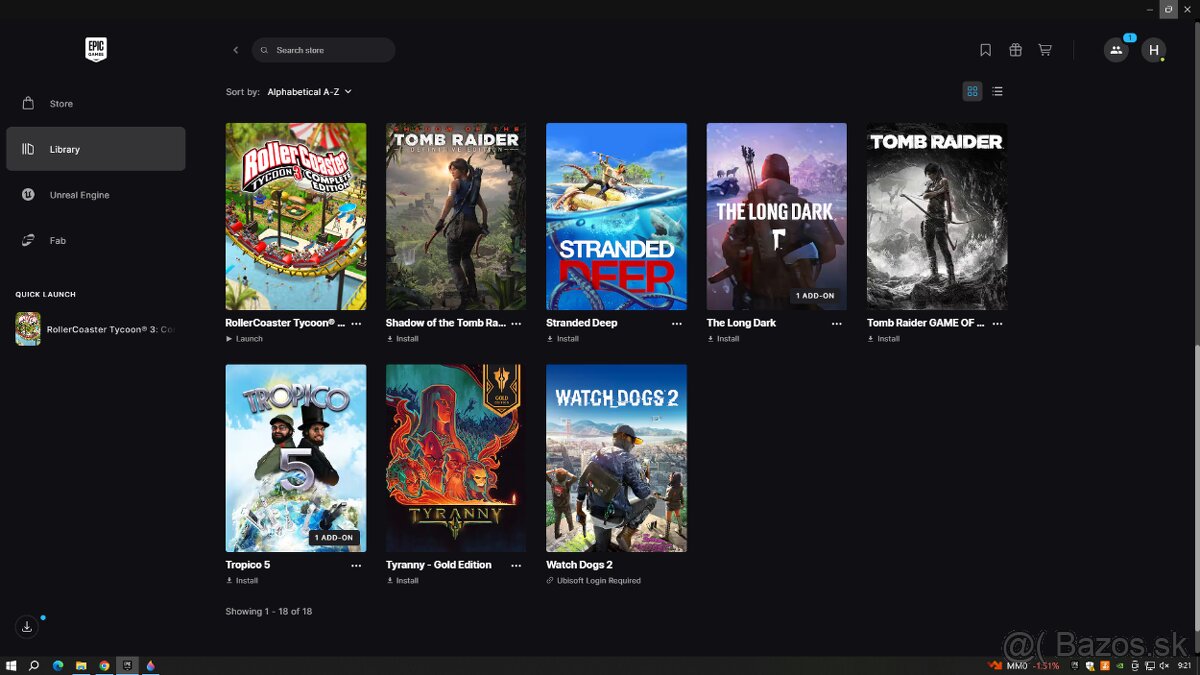
Task: Open the friends list icon
Action: (x=1116, y=50)
